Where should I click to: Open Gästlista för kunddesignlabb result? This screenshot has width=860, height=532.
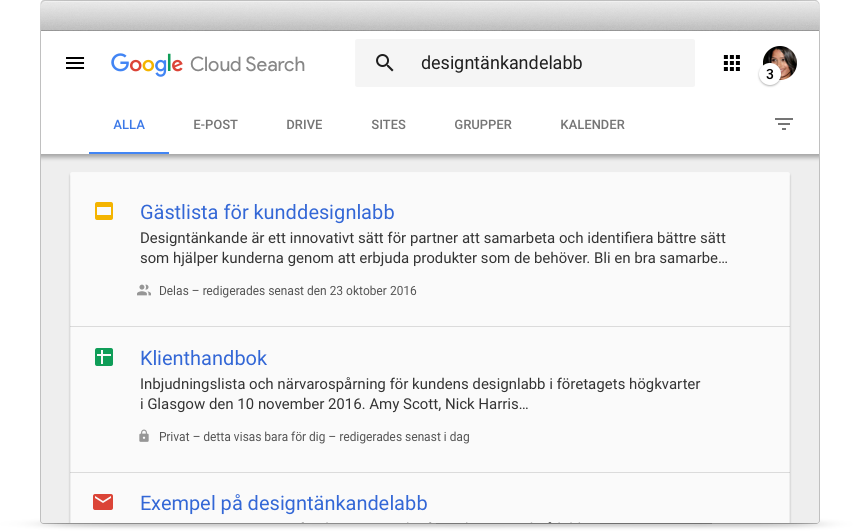(x=267, y=212)
